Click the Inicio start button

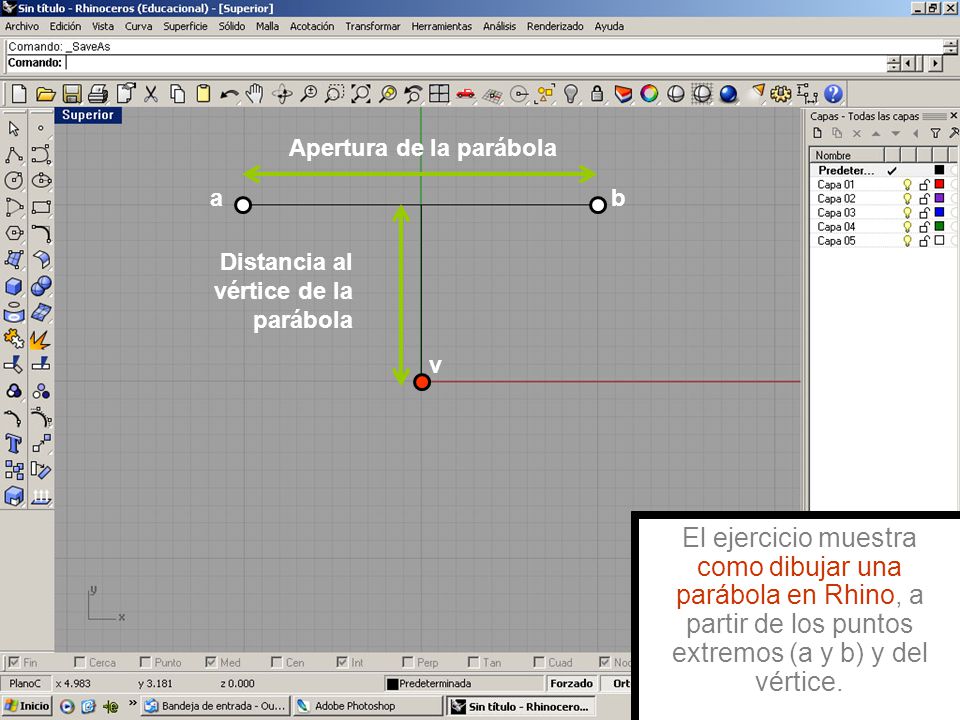coord(27,706)
